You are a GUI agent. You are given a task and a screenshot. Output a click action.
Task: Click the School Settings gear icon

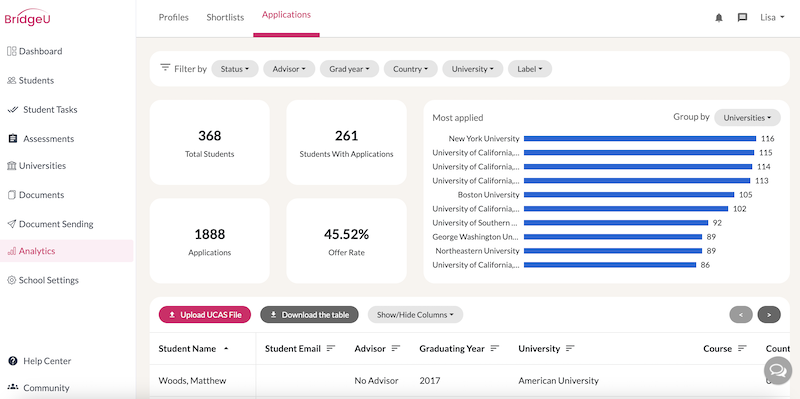[11, 280]
